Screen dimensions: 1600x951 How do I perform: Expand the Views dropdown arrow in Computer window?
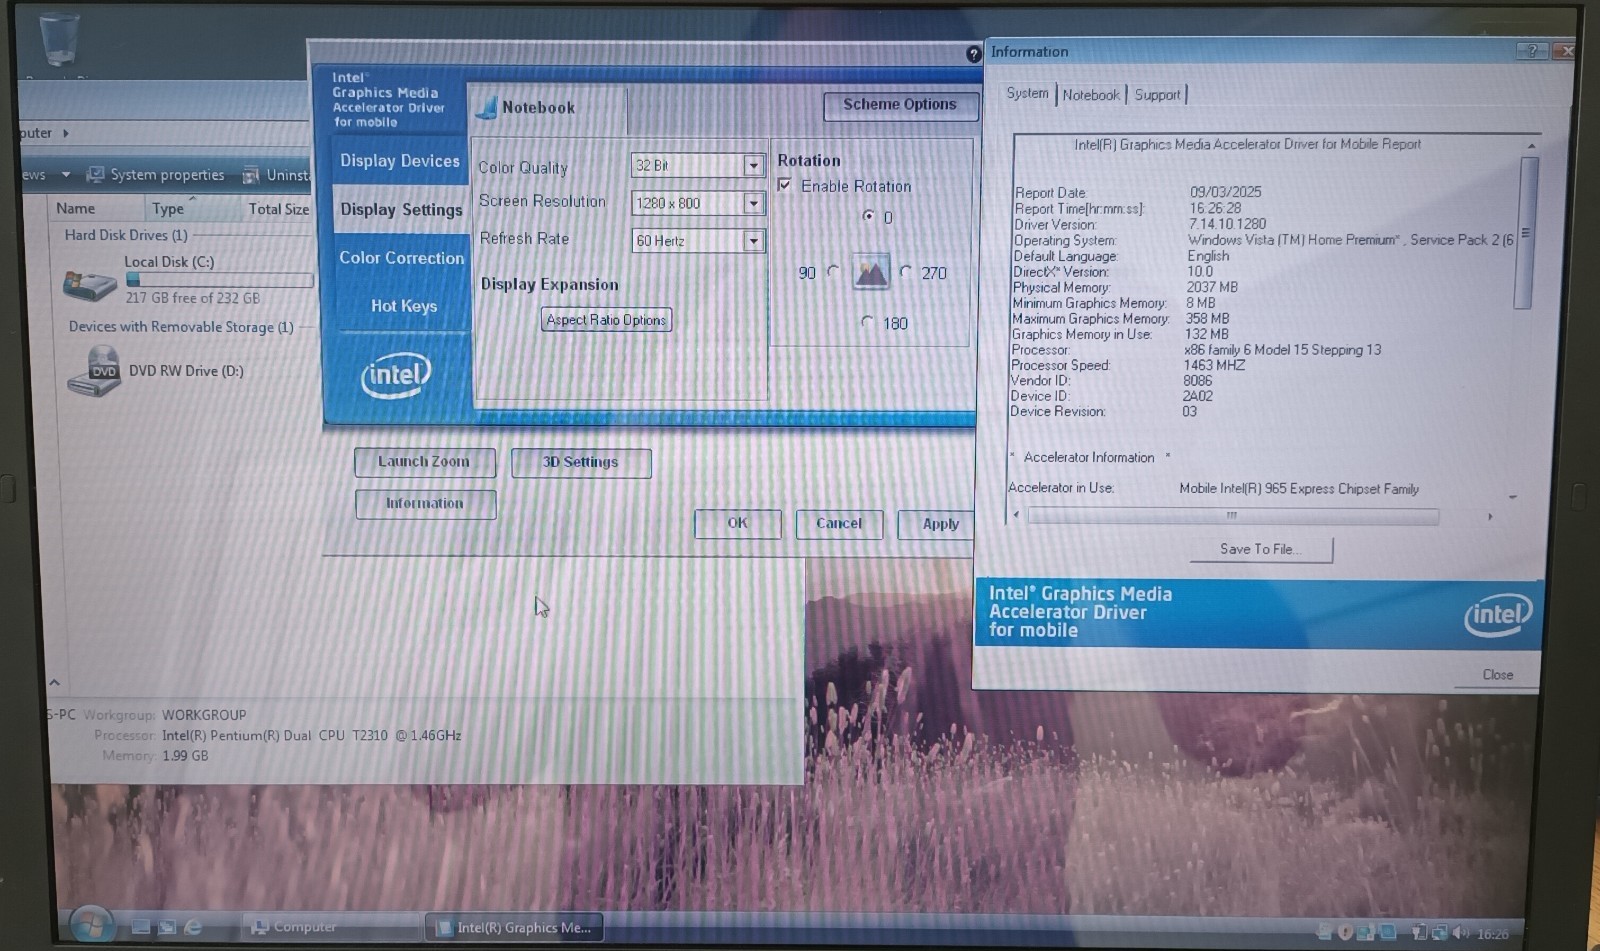click(66, 175)
